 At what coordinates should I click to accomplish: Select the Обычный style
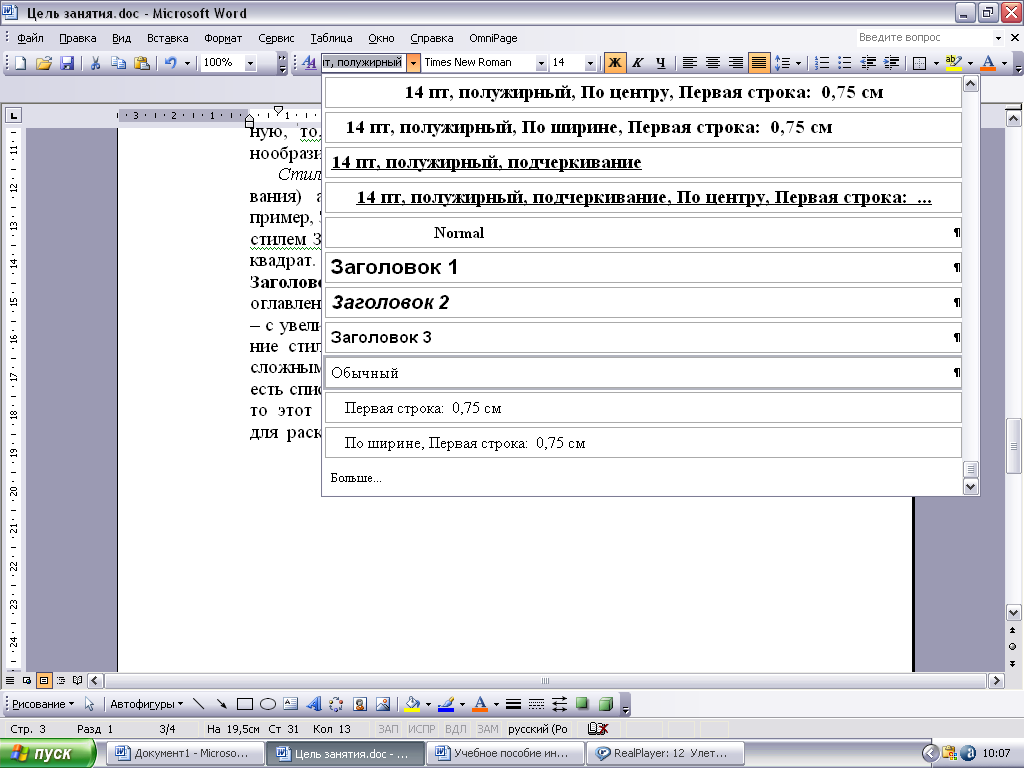pos(643,373)
